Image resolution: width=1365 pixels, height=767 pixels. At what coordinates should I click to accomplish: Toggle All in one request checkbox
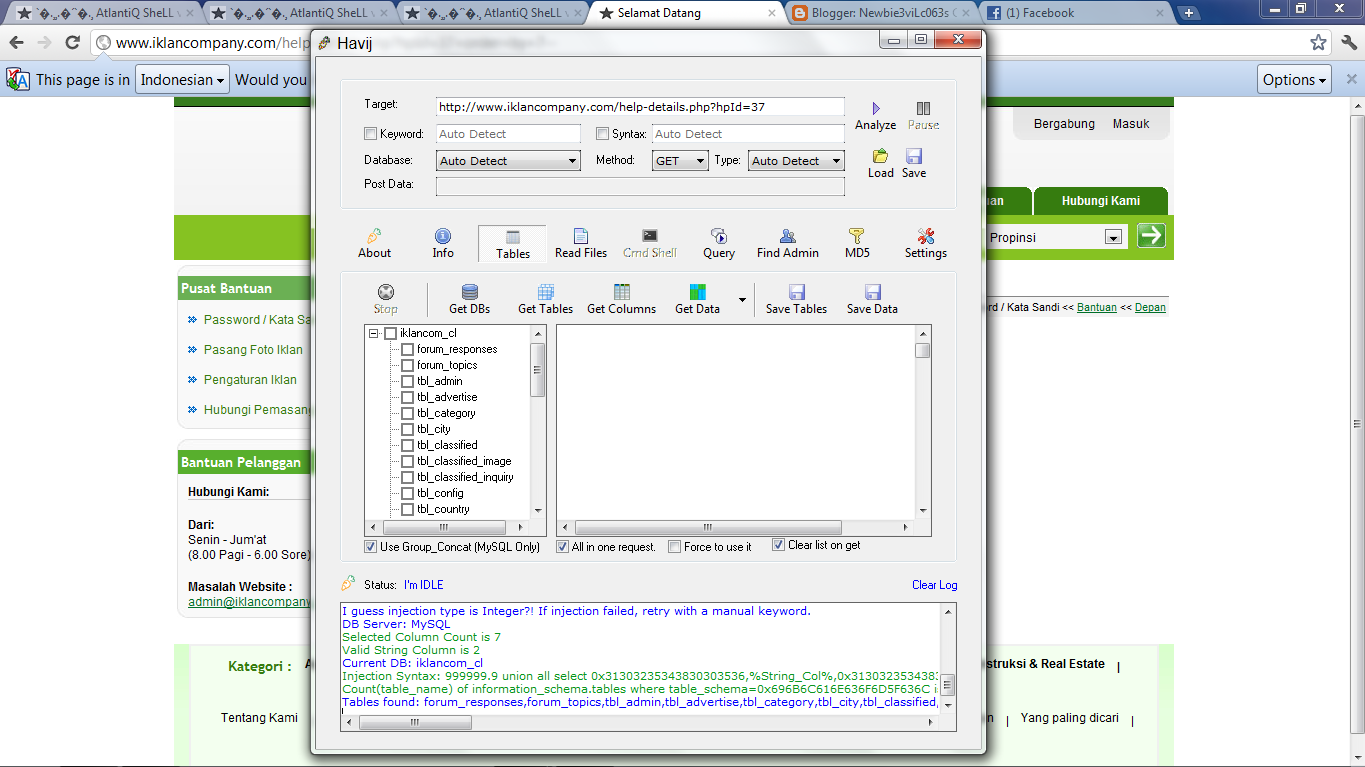pos(563,547)
